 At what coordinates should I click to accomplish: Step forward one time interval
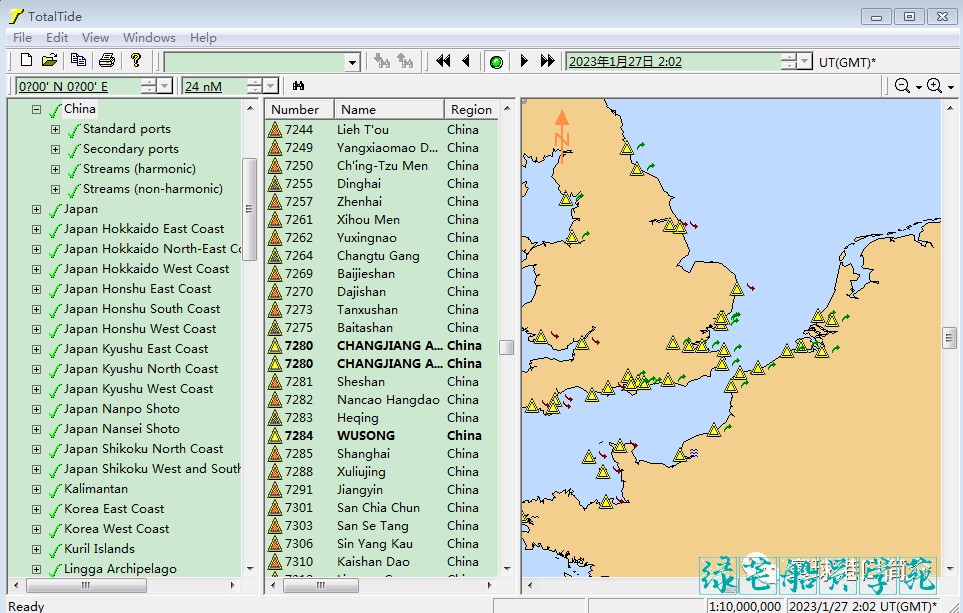pos(524,61)
